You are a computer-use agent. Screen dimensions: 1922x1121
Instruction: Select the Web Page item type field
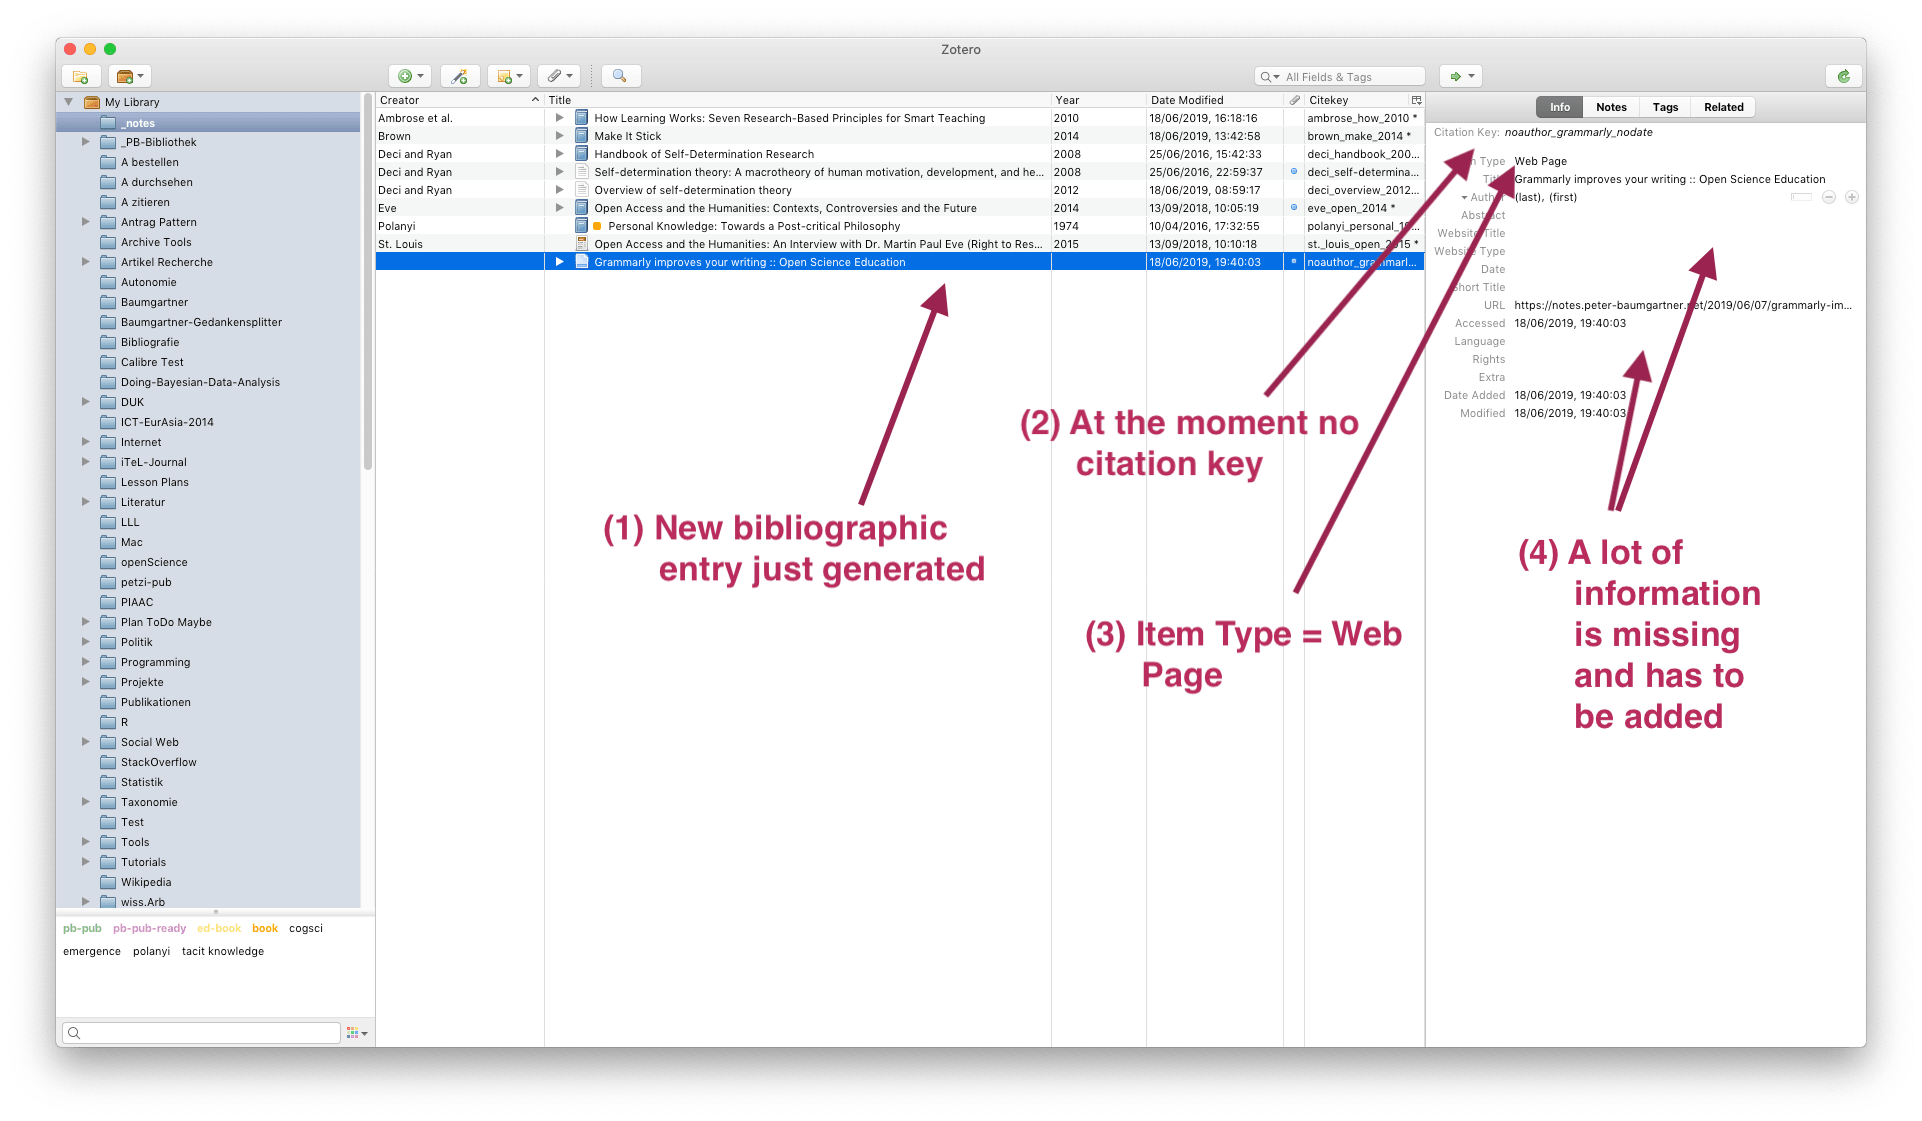pyautogui.click(x=1539, y=161)
